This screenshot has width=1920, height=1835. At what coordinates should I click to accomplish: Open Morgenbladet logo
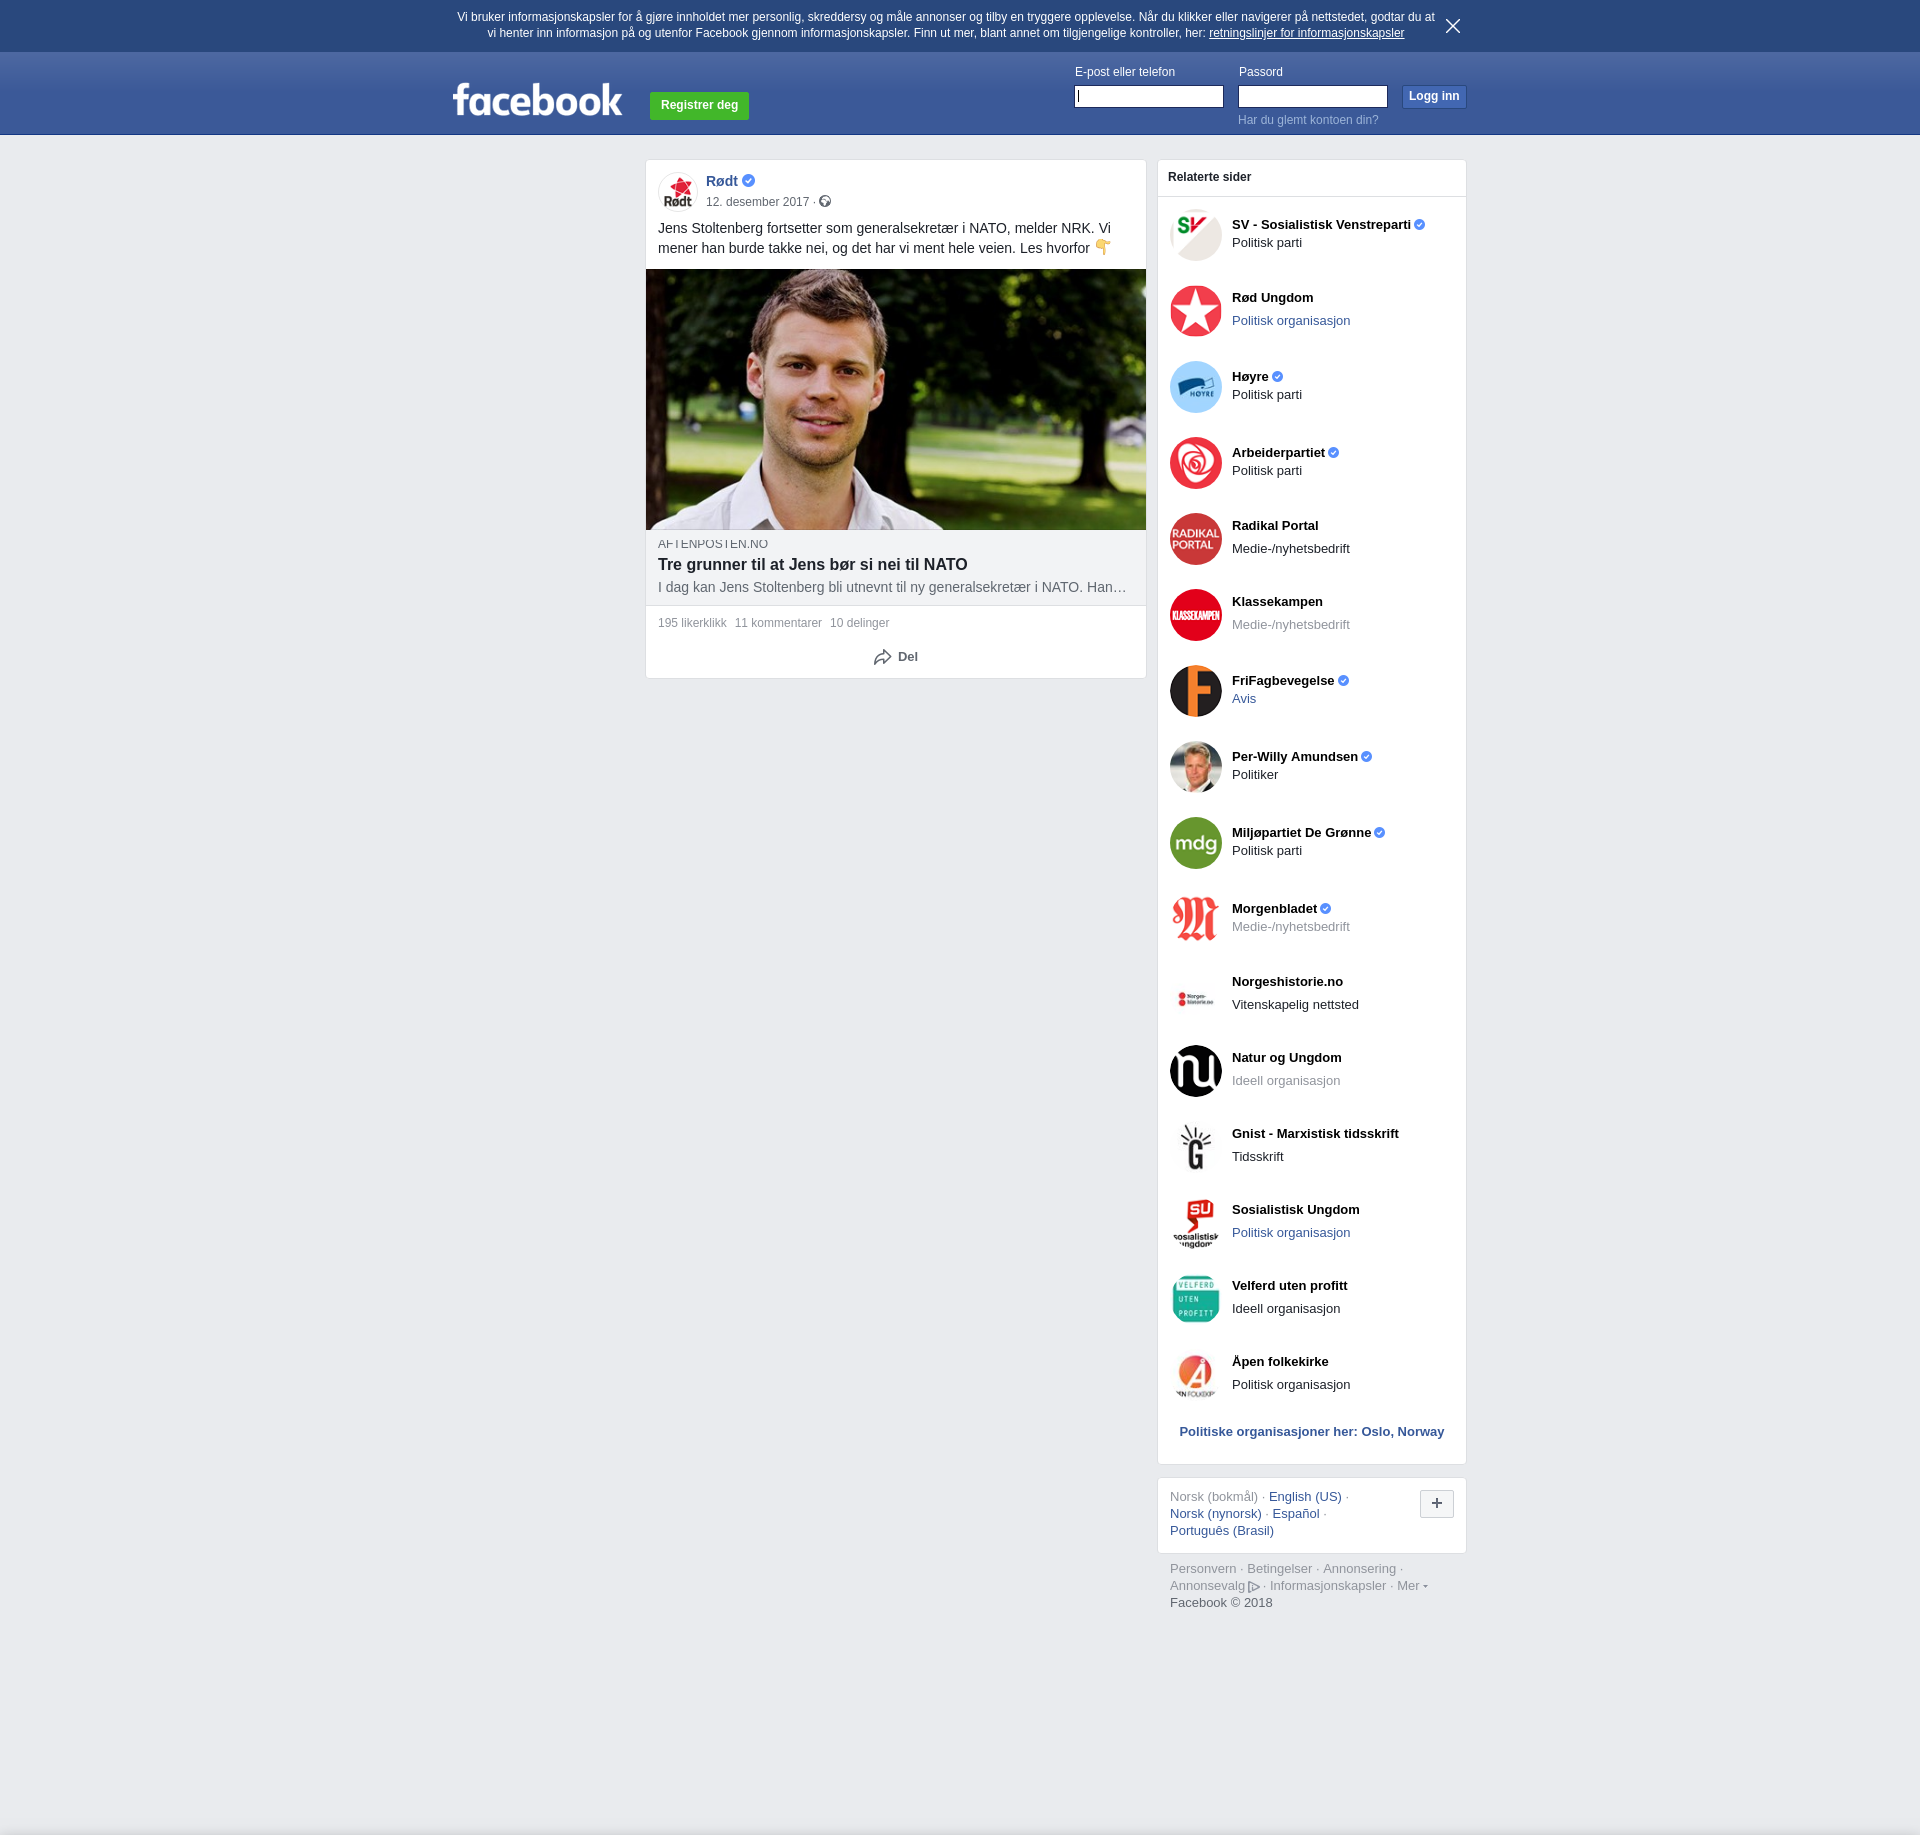tap(1196, 919)
